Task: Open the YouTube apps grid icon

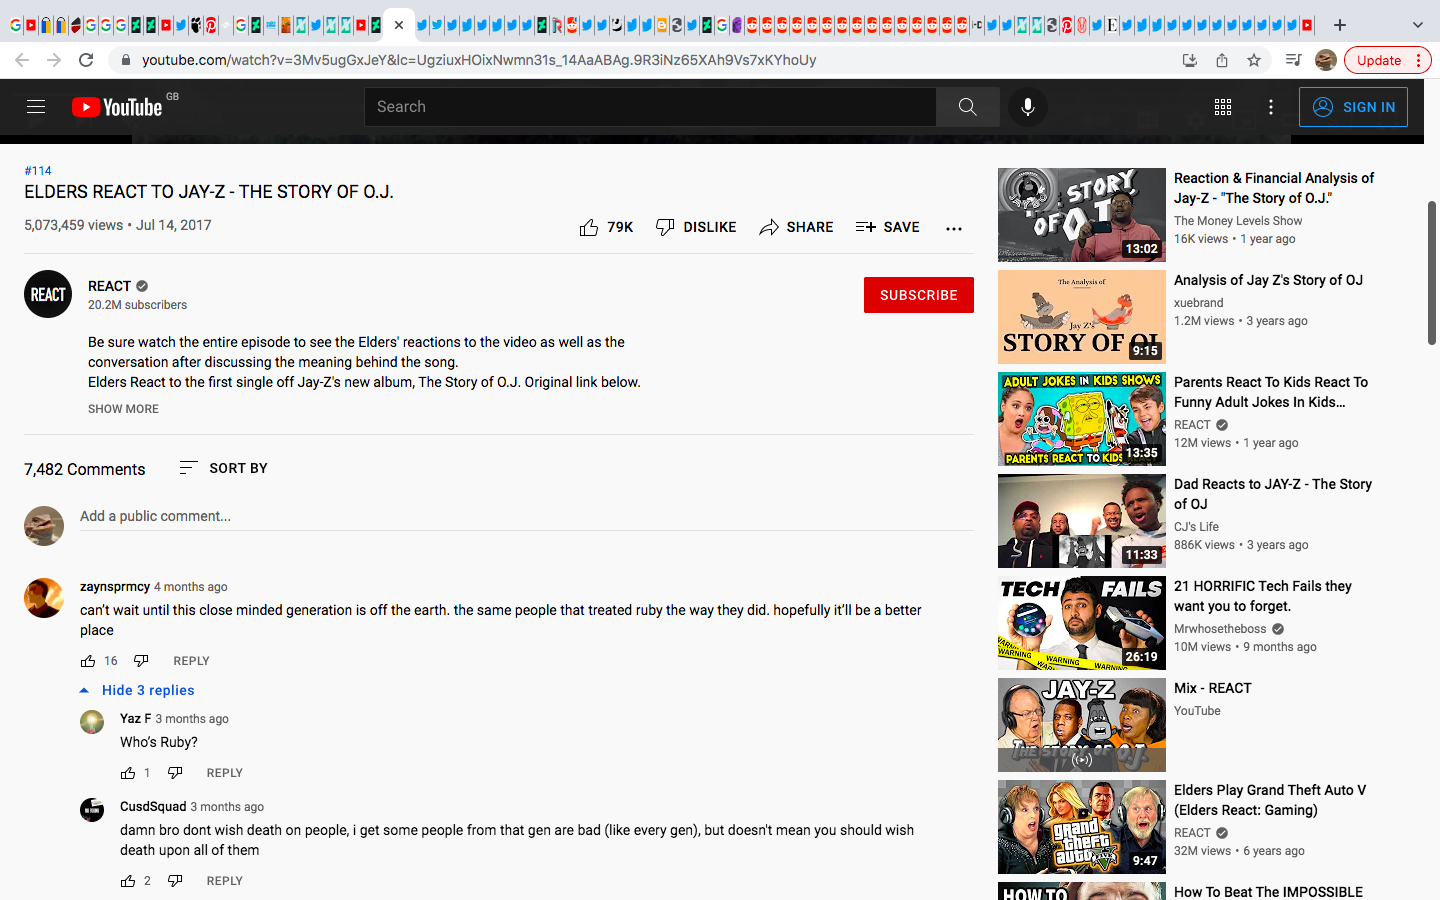Action: (x=1223, y=107)
